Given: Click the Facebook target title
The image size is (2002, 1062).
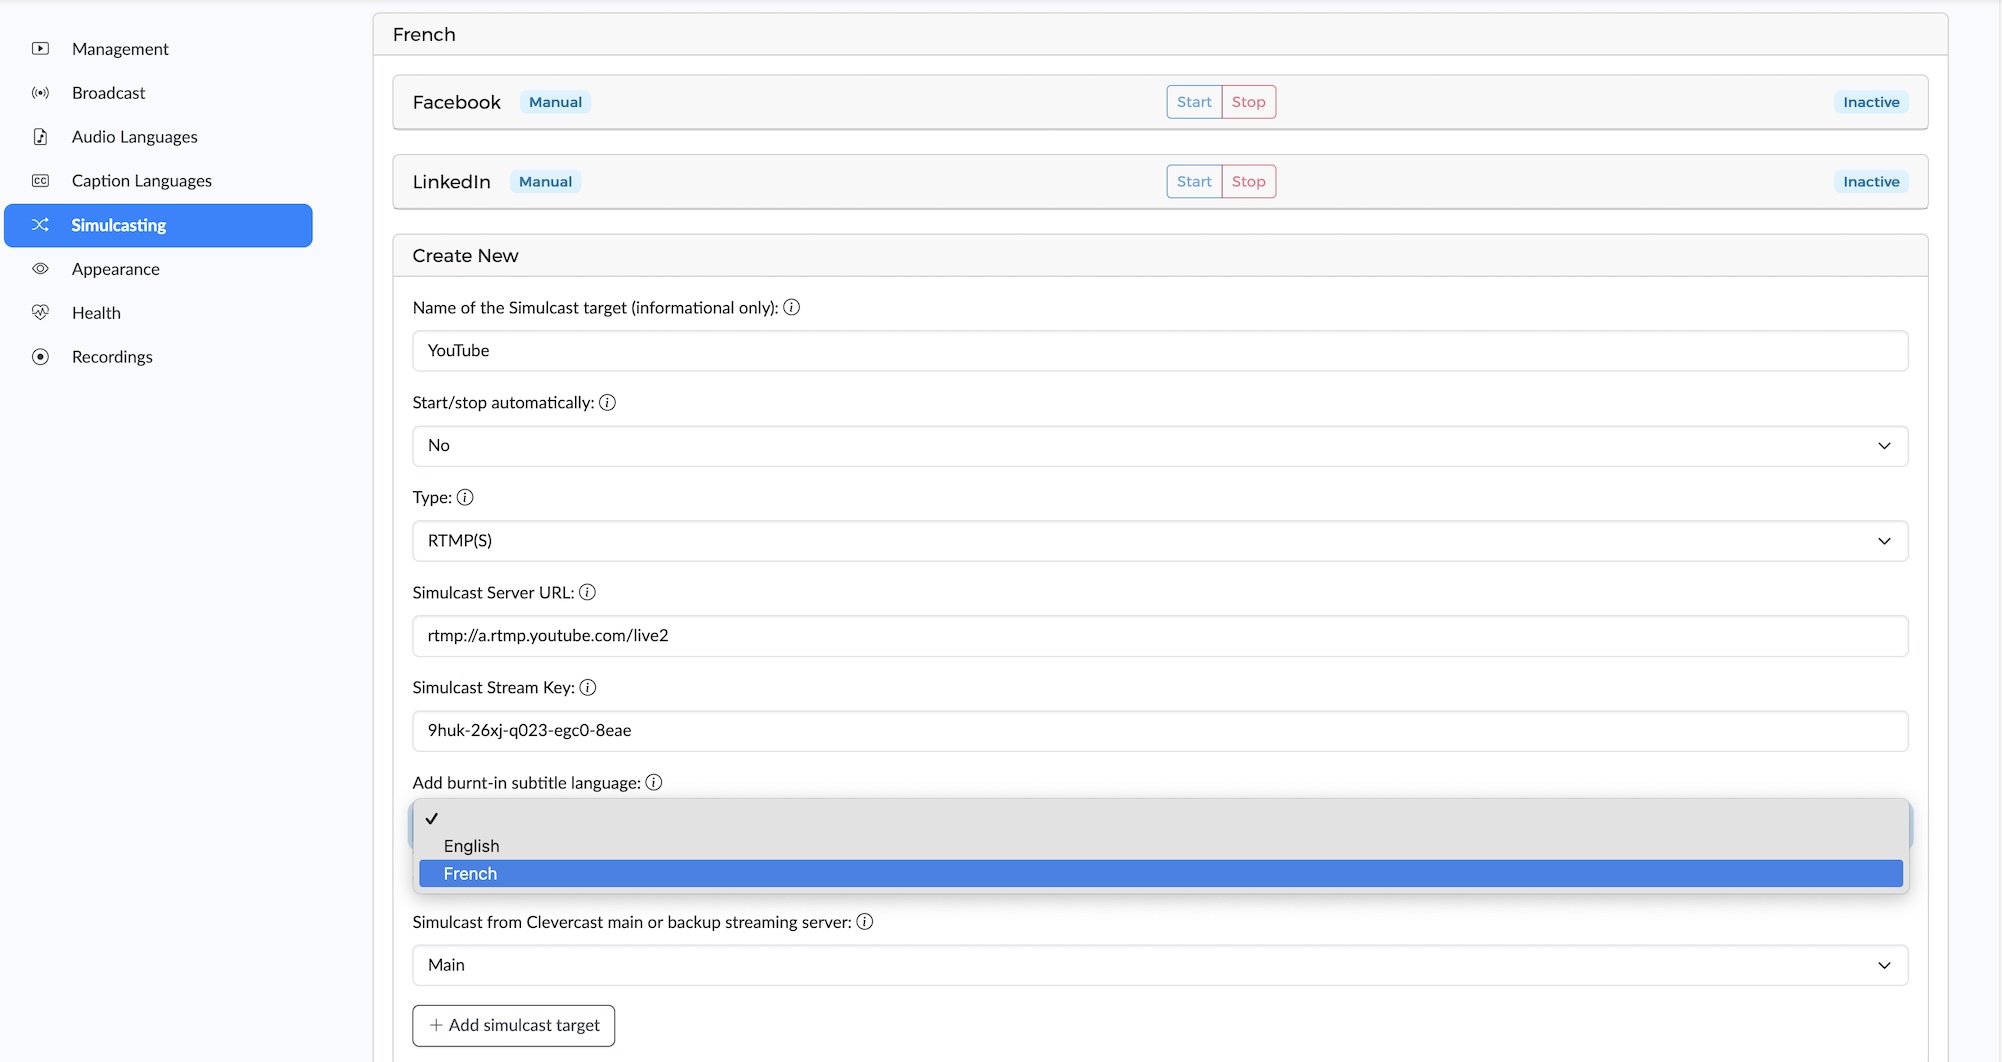Looking at the screenshot, I should 456,102.
